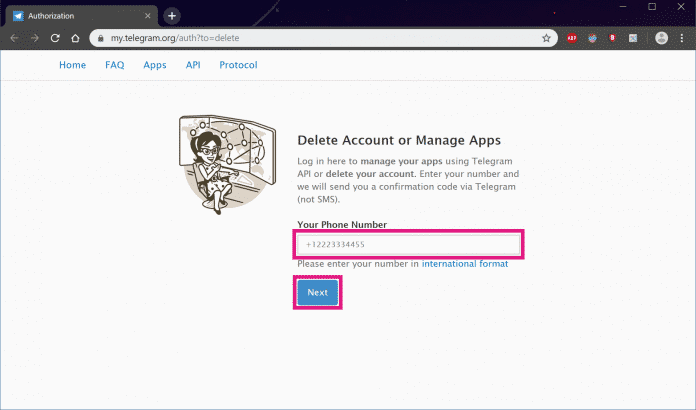Open the red ABP extension icon
Viewport: 696px width, 410px height.
click(x=572, y=38)
